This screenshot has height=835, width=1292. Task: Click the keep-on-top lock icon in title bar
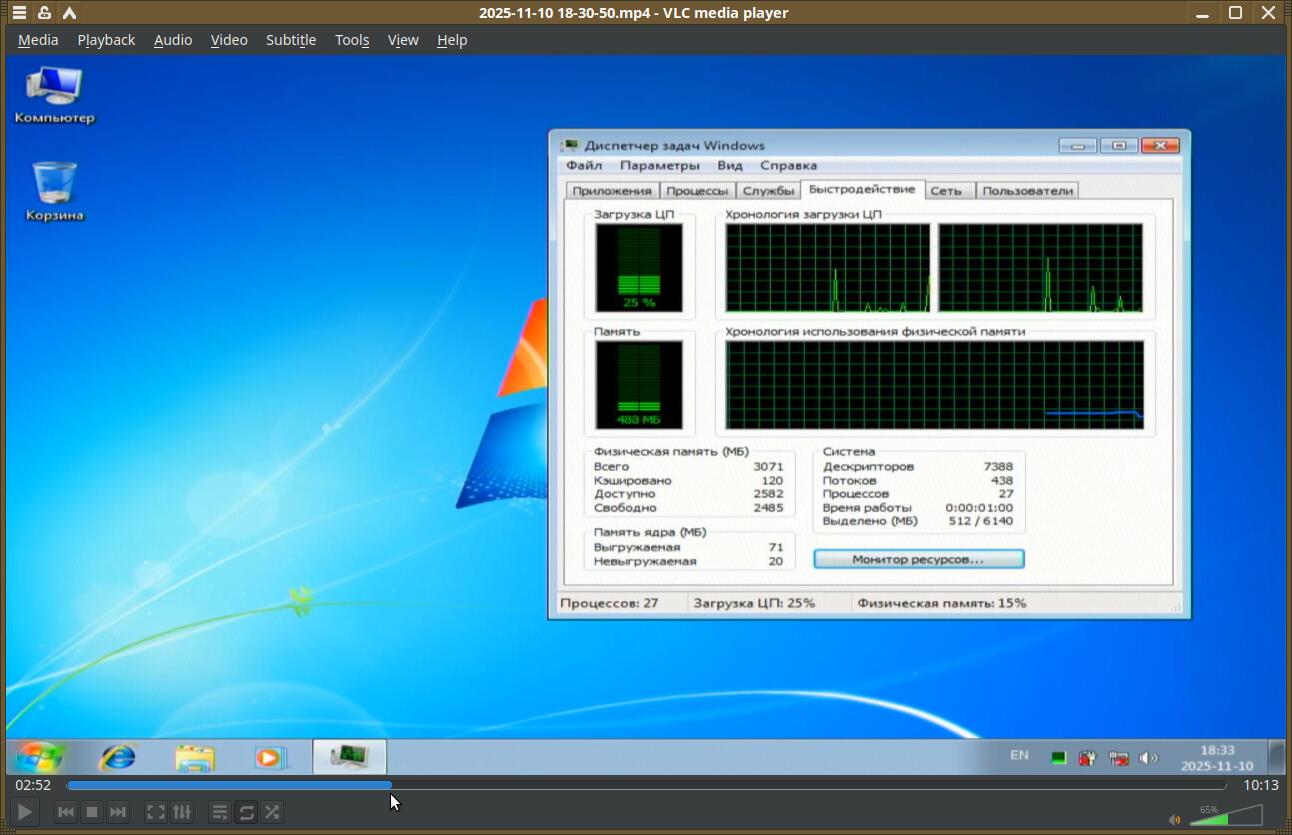(44, 13)
